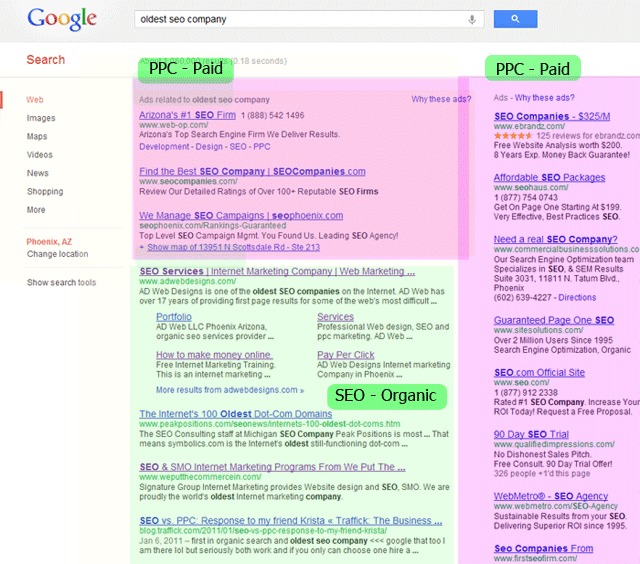
Task: Open Seo Companies From firstseofirm ad
Action: (543, 548)
